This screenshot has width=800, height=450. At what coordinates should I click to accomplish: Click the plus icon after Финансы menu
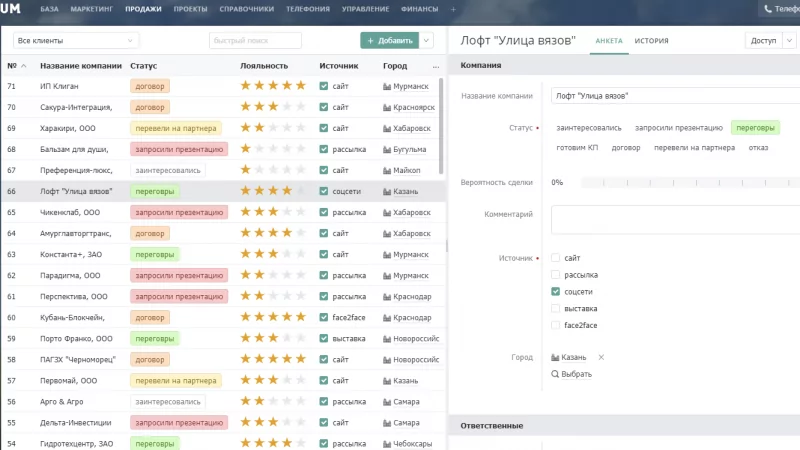[452, 9]
